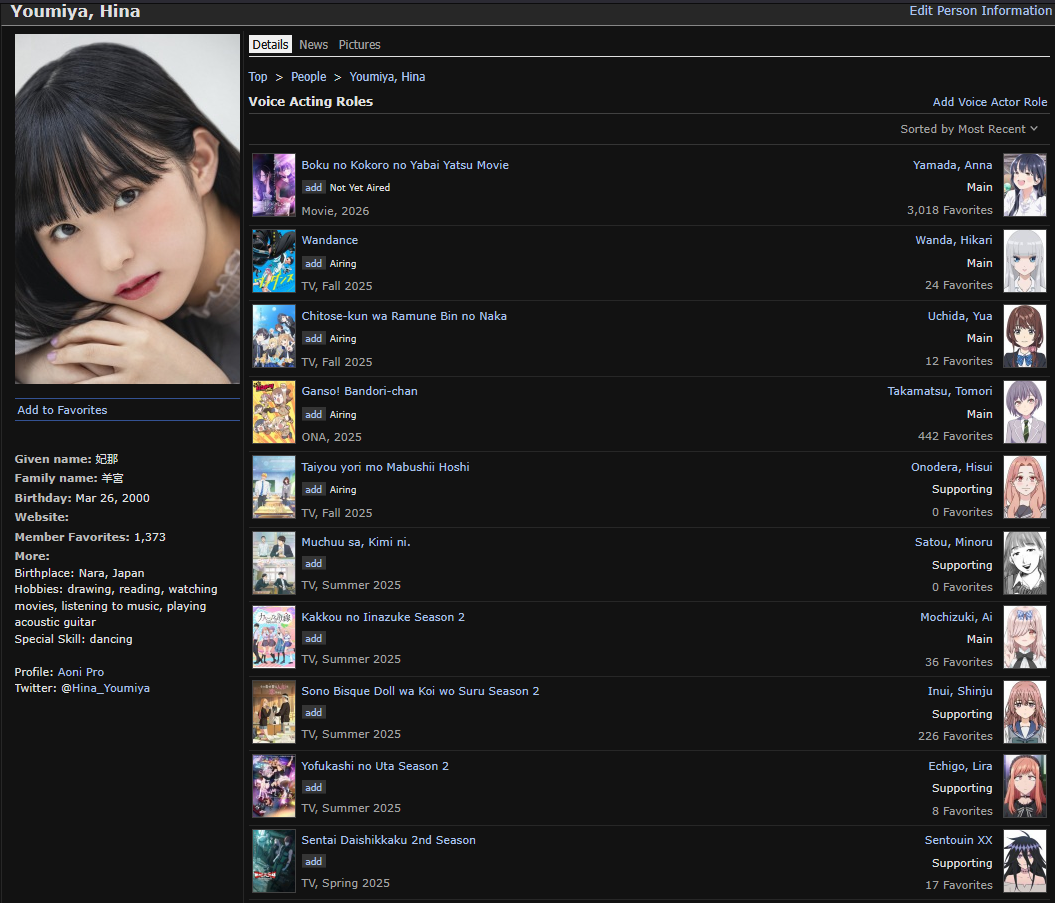Click Satou, Minoru character portrait
The height and width of the screenshot is (903, 1055).
[x=1025, y=563]
